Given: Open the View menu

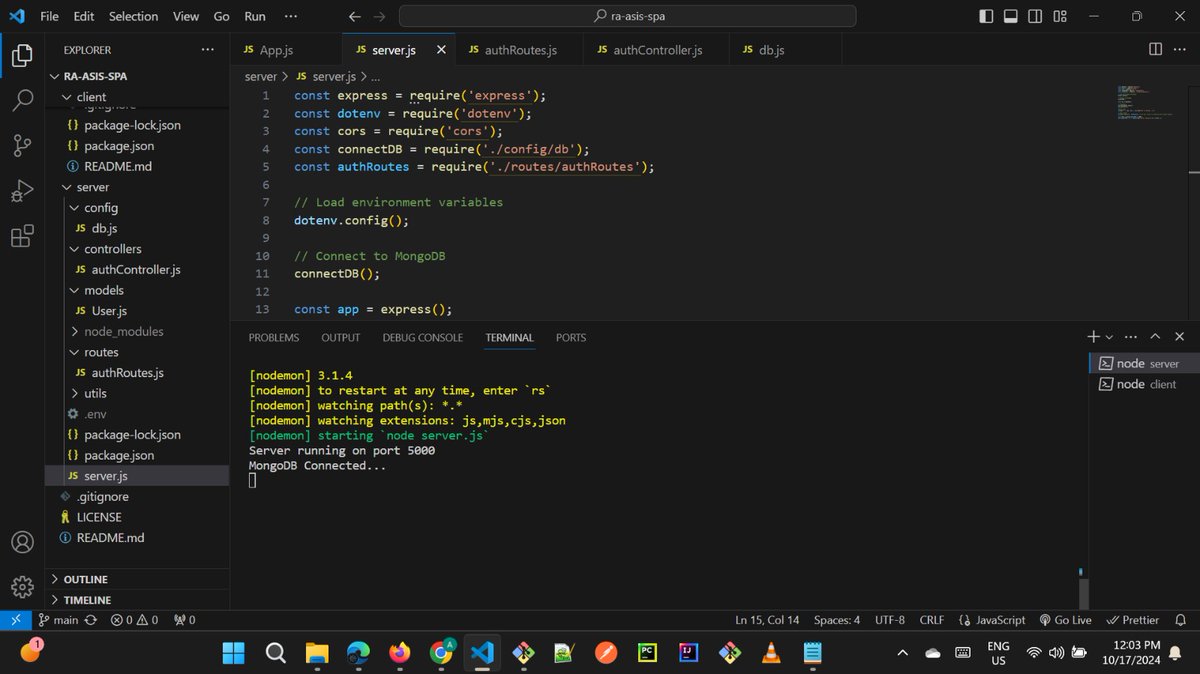Looking at the screenshot, I should (186, 16).
